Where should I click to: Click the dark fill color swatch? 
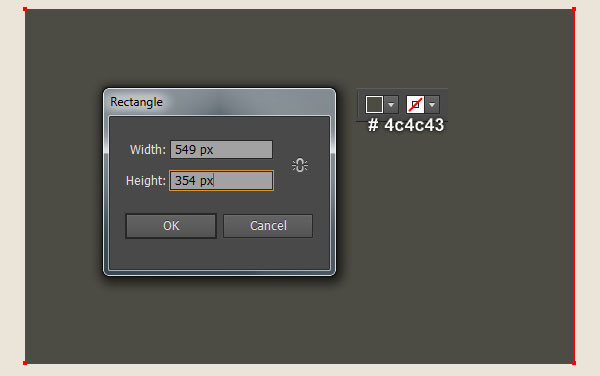pos(374,104)
